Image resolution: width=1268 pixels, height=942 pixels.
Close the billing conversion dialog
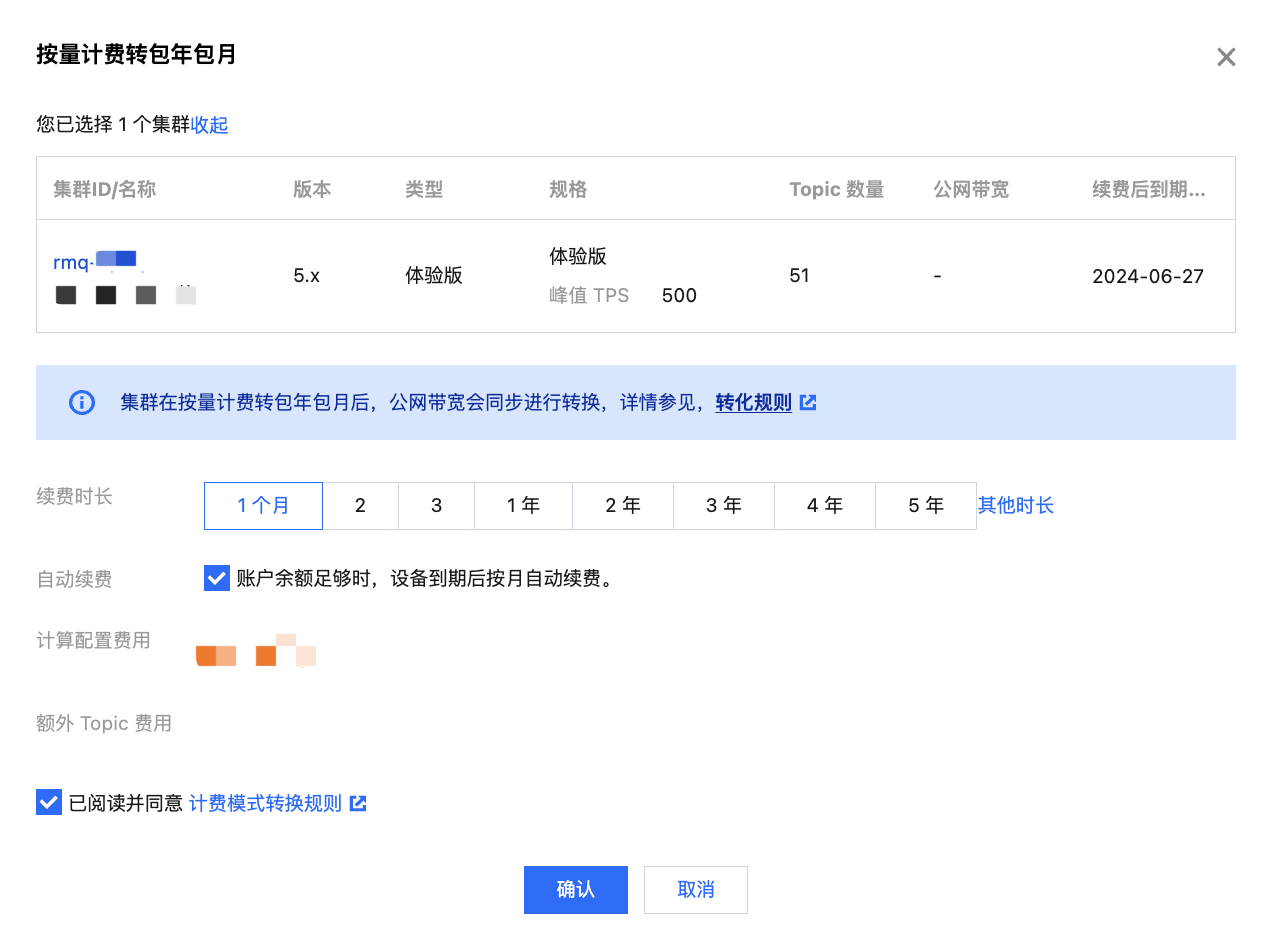[1226, 57]
